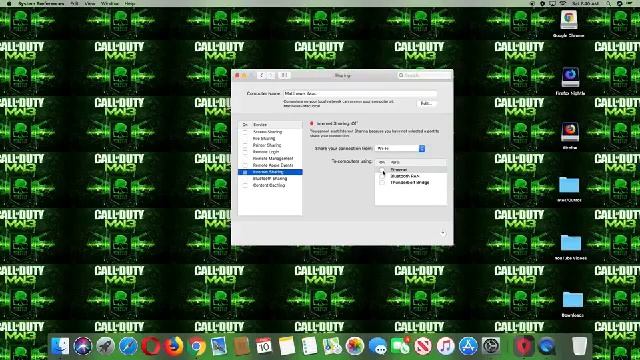Image resolution: width=640 pixels, height=360 pixels.
Task: Select Bluetooth Sharing service row
Action: [270, 178]
